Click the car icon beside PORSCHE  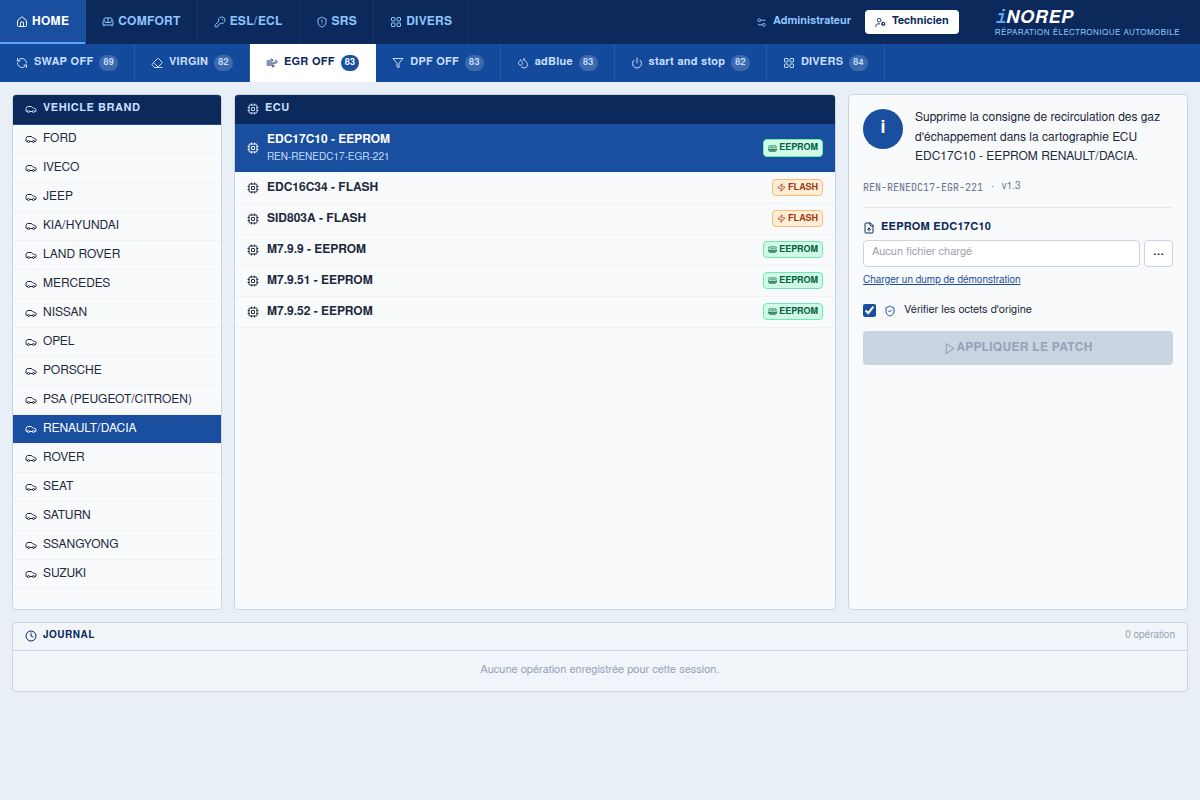[31, 371]
